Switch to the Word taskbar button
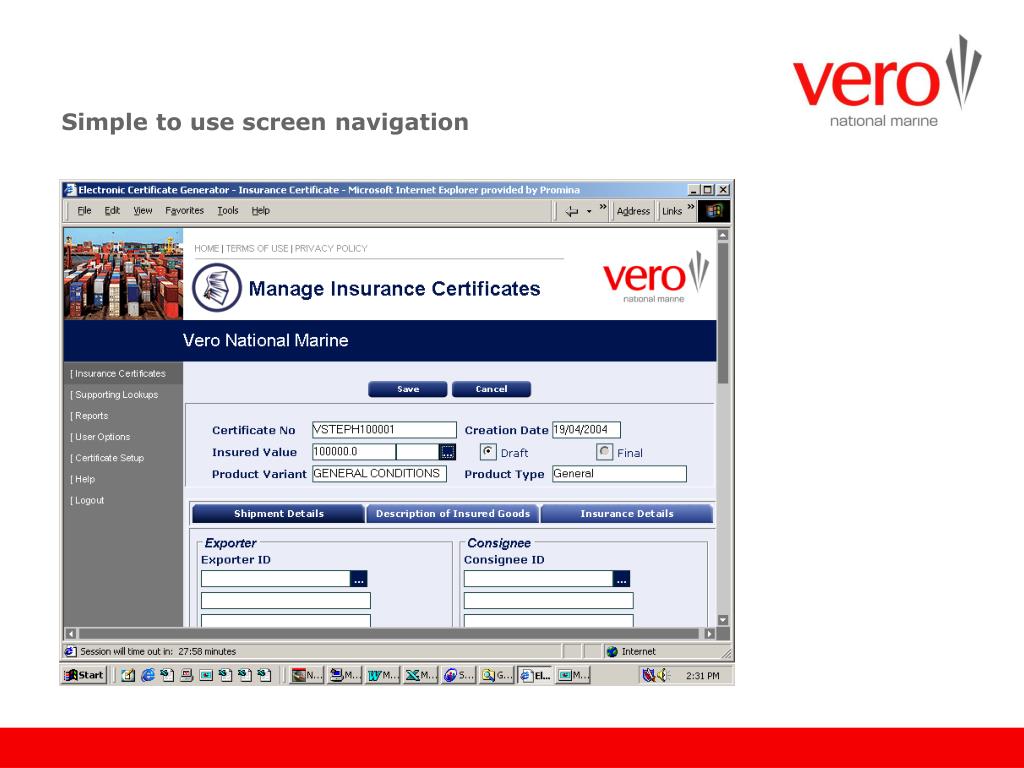Screen dimensions: 1024x768 (382, 675)
